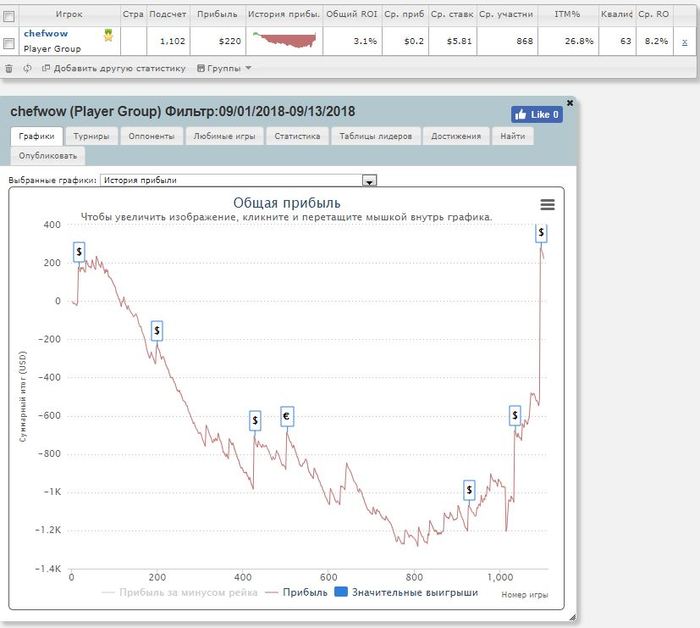700x628 pixels.
Task: Sort by the Прибыль column header
Action: 217,14
